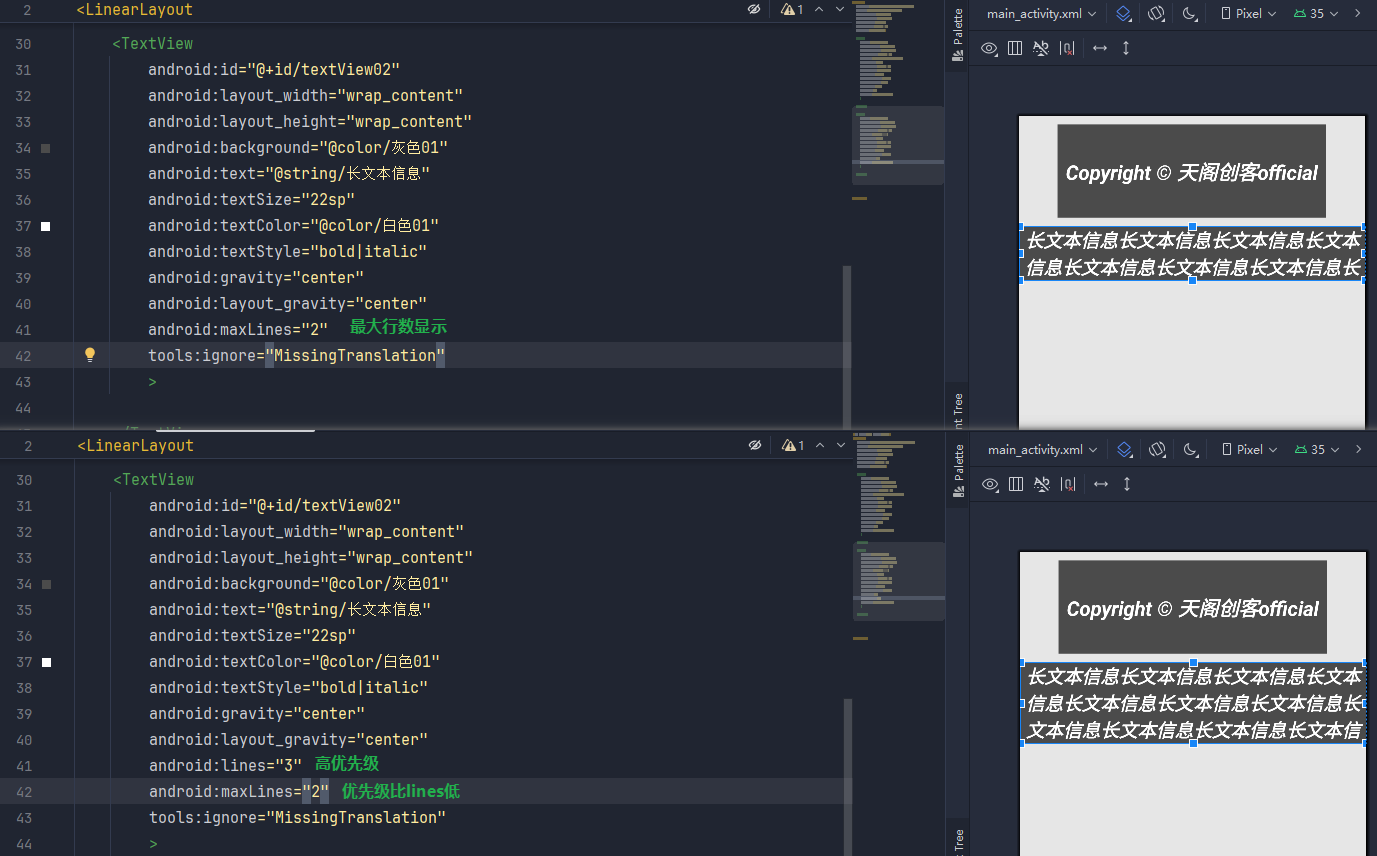The width and height of the screenshot is (1377, 856).
Task: Open the warning count indicator in upper editor
Action: pos(793,9)
